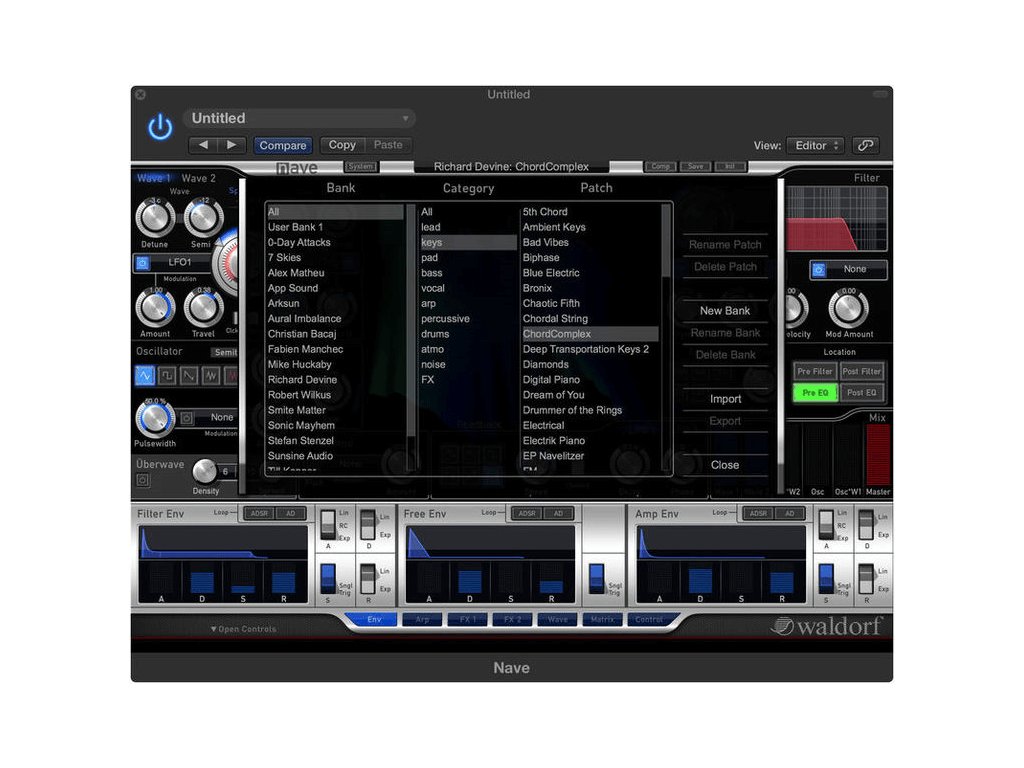Click Filter Env Decay slider

tap(202, 579)
